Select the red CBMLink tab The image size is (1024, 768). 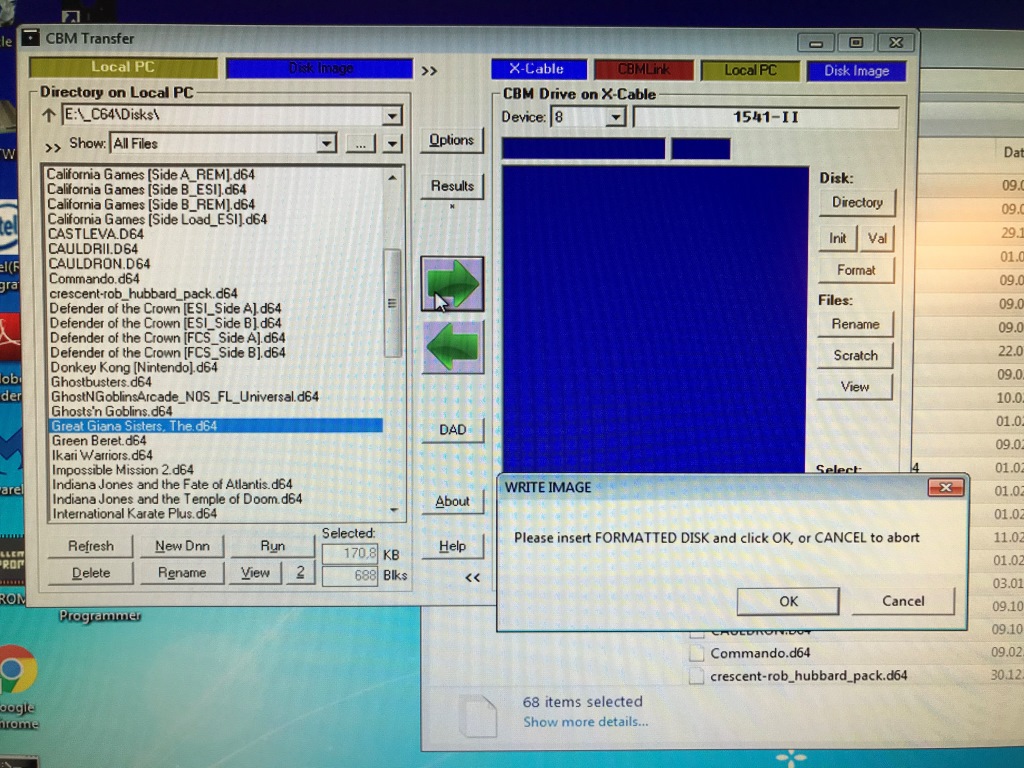coord(644,70)
